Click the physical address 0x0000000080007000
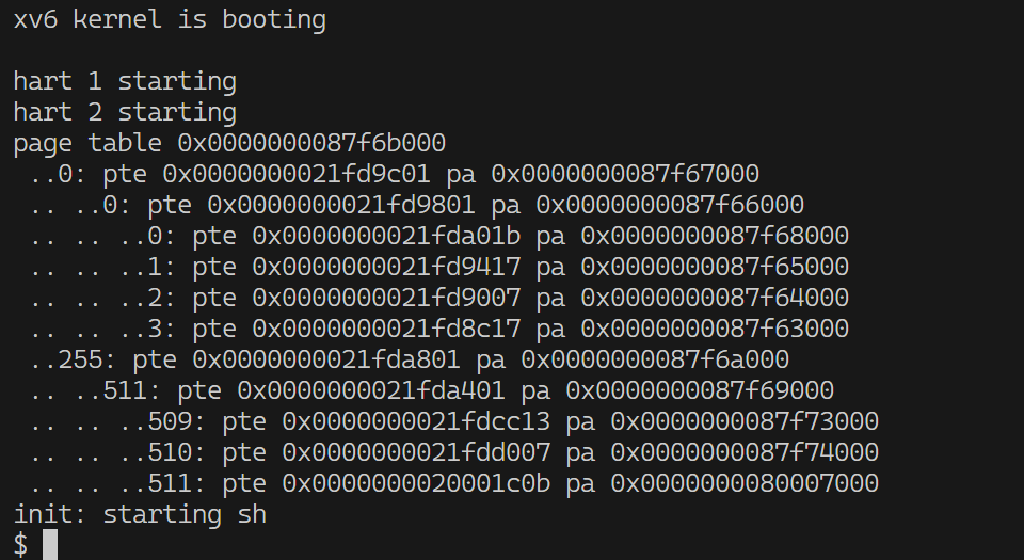Image resolution: width=1024 pixels, height=560 pixels. click(x=745, y=484)
